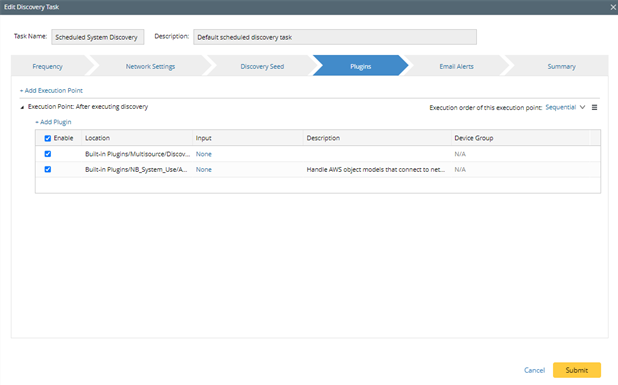Toggle the Enable header checkbox
This screenshot has width=618, height=385.
click(48, 138)
